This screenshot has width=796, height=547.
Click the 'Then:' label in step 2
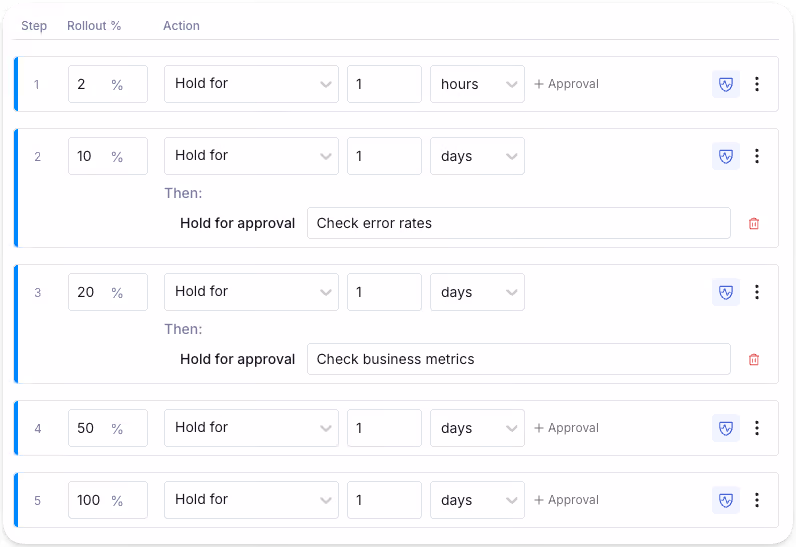coord(183,193)
